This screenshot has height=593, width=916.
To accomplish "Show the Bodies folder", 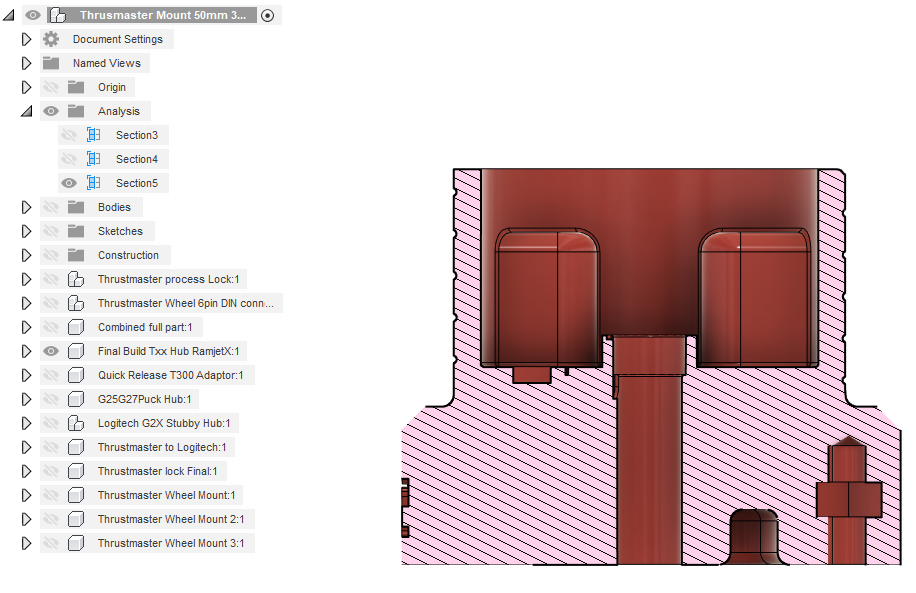I will point(51,207).
